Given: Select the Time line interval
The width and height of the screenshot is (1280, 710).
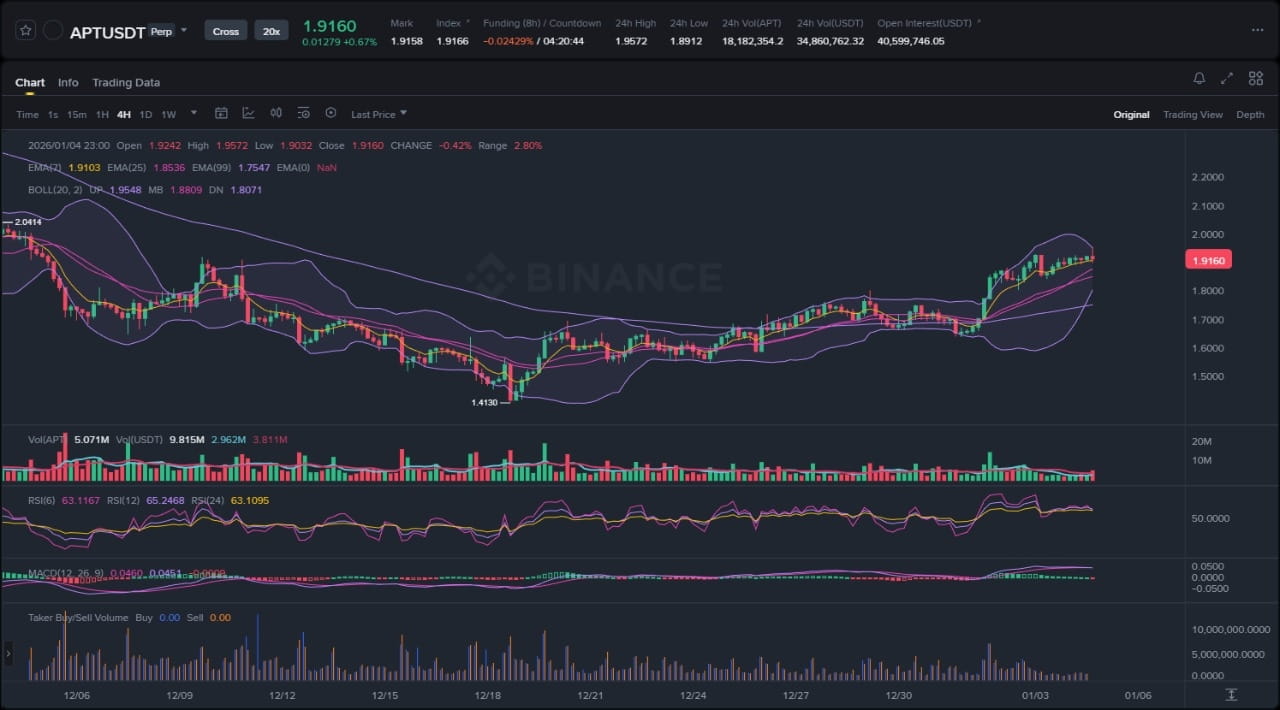Looking at the screenshot, I should click(x=27, y=114).
